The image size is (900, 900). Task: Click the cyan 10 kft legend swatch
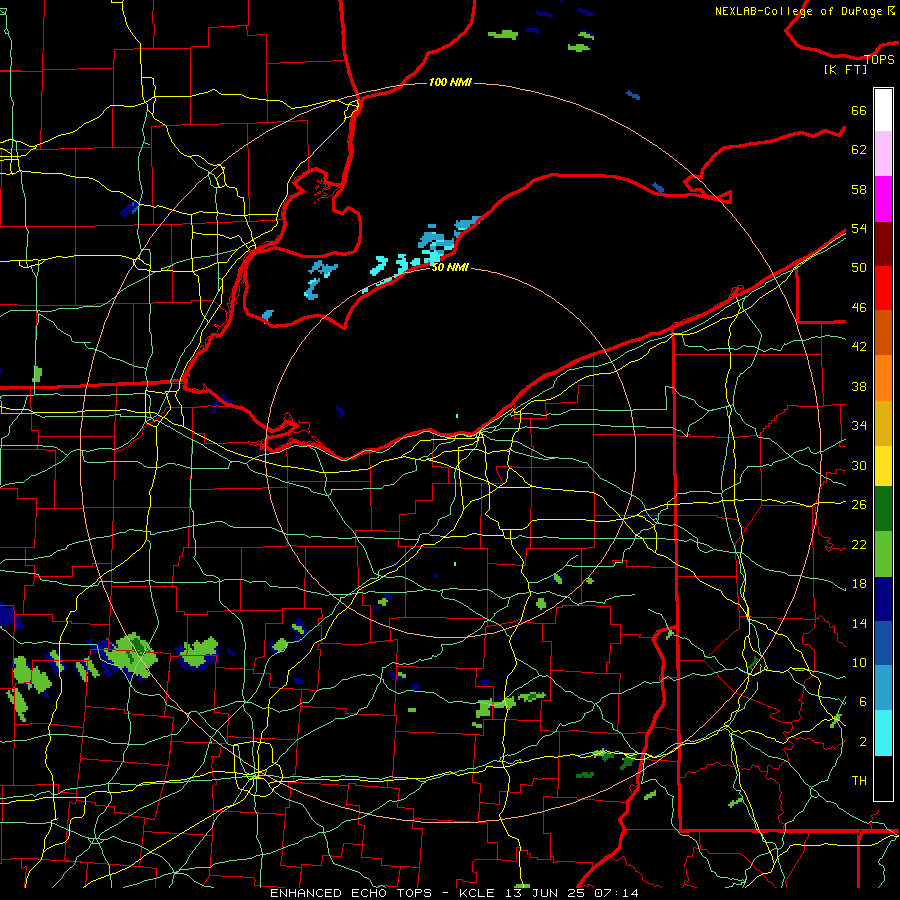[883, 733]
